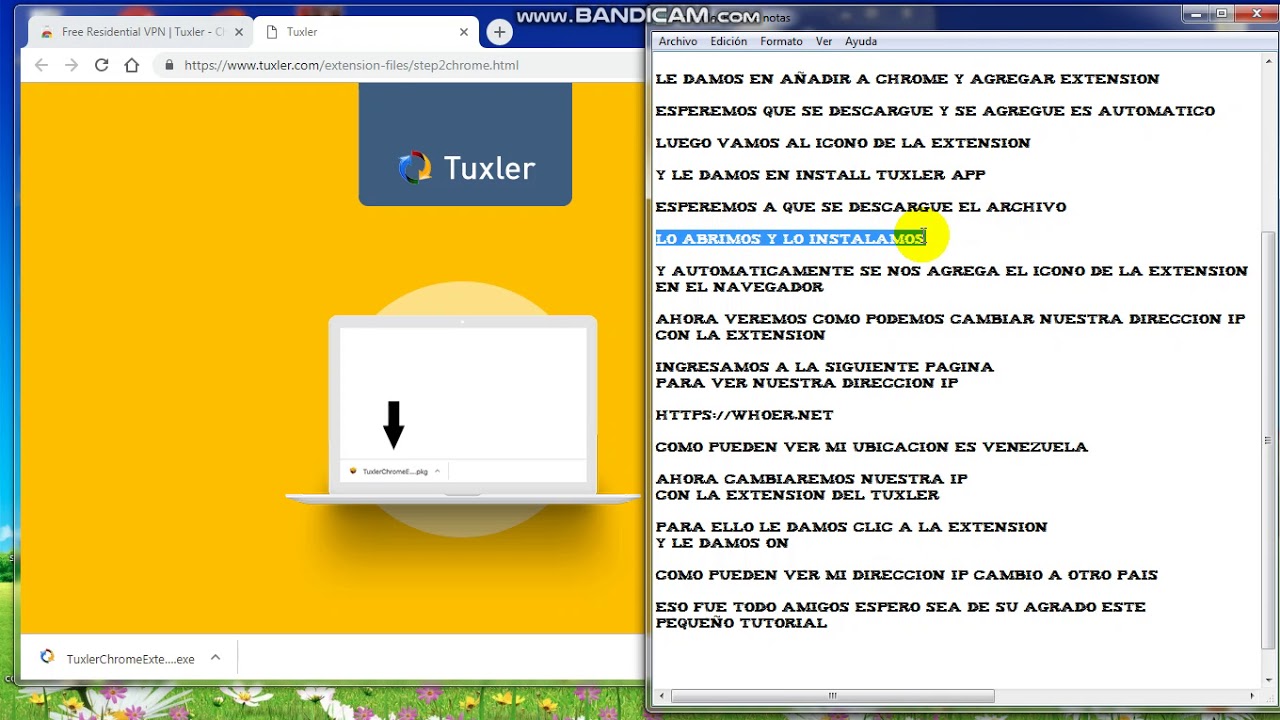1280x720 pixels.
Task: Click the Tuxler tab favicon
Action: coord(271,32)
